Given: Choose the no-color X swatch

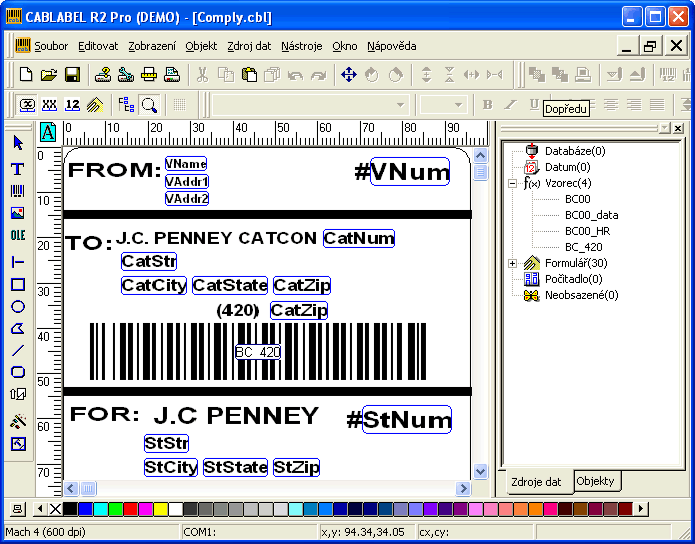Looking at the screenshot, I should [x=55, y=509].
